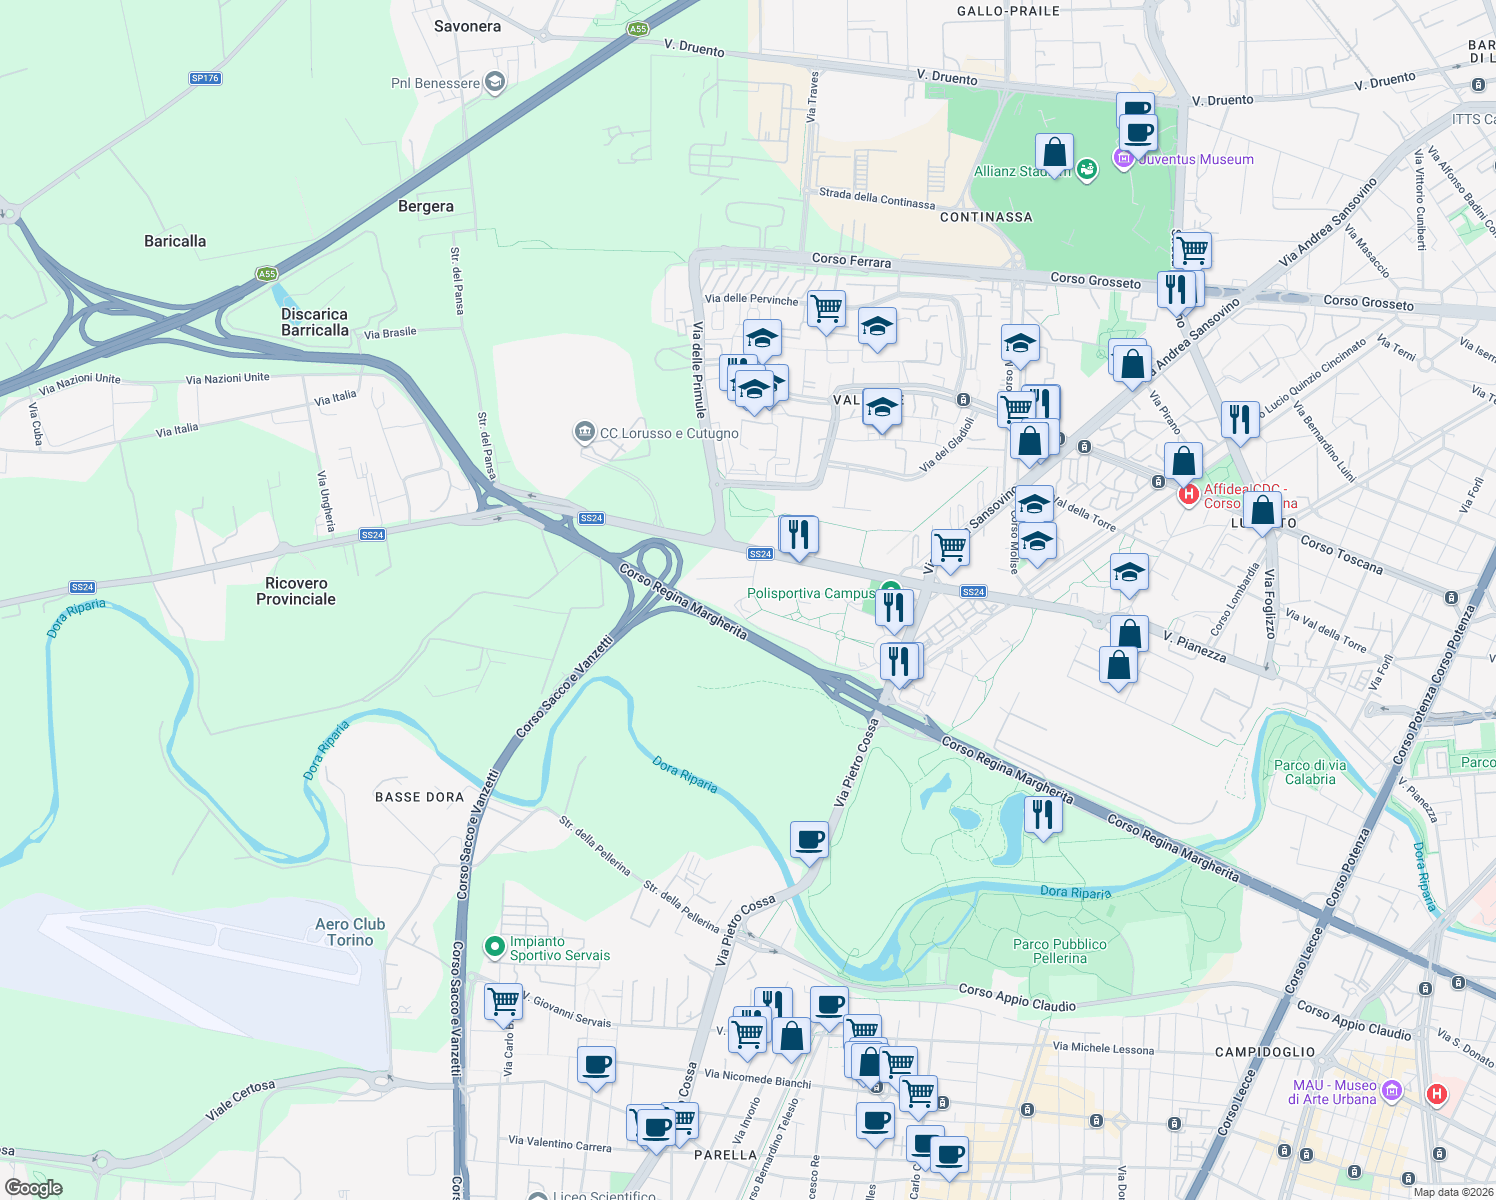The image size is (1496, 1200).
Task: Click the shopping bag marker near Allianz Stadium
Action: (x=1053, y=153)
